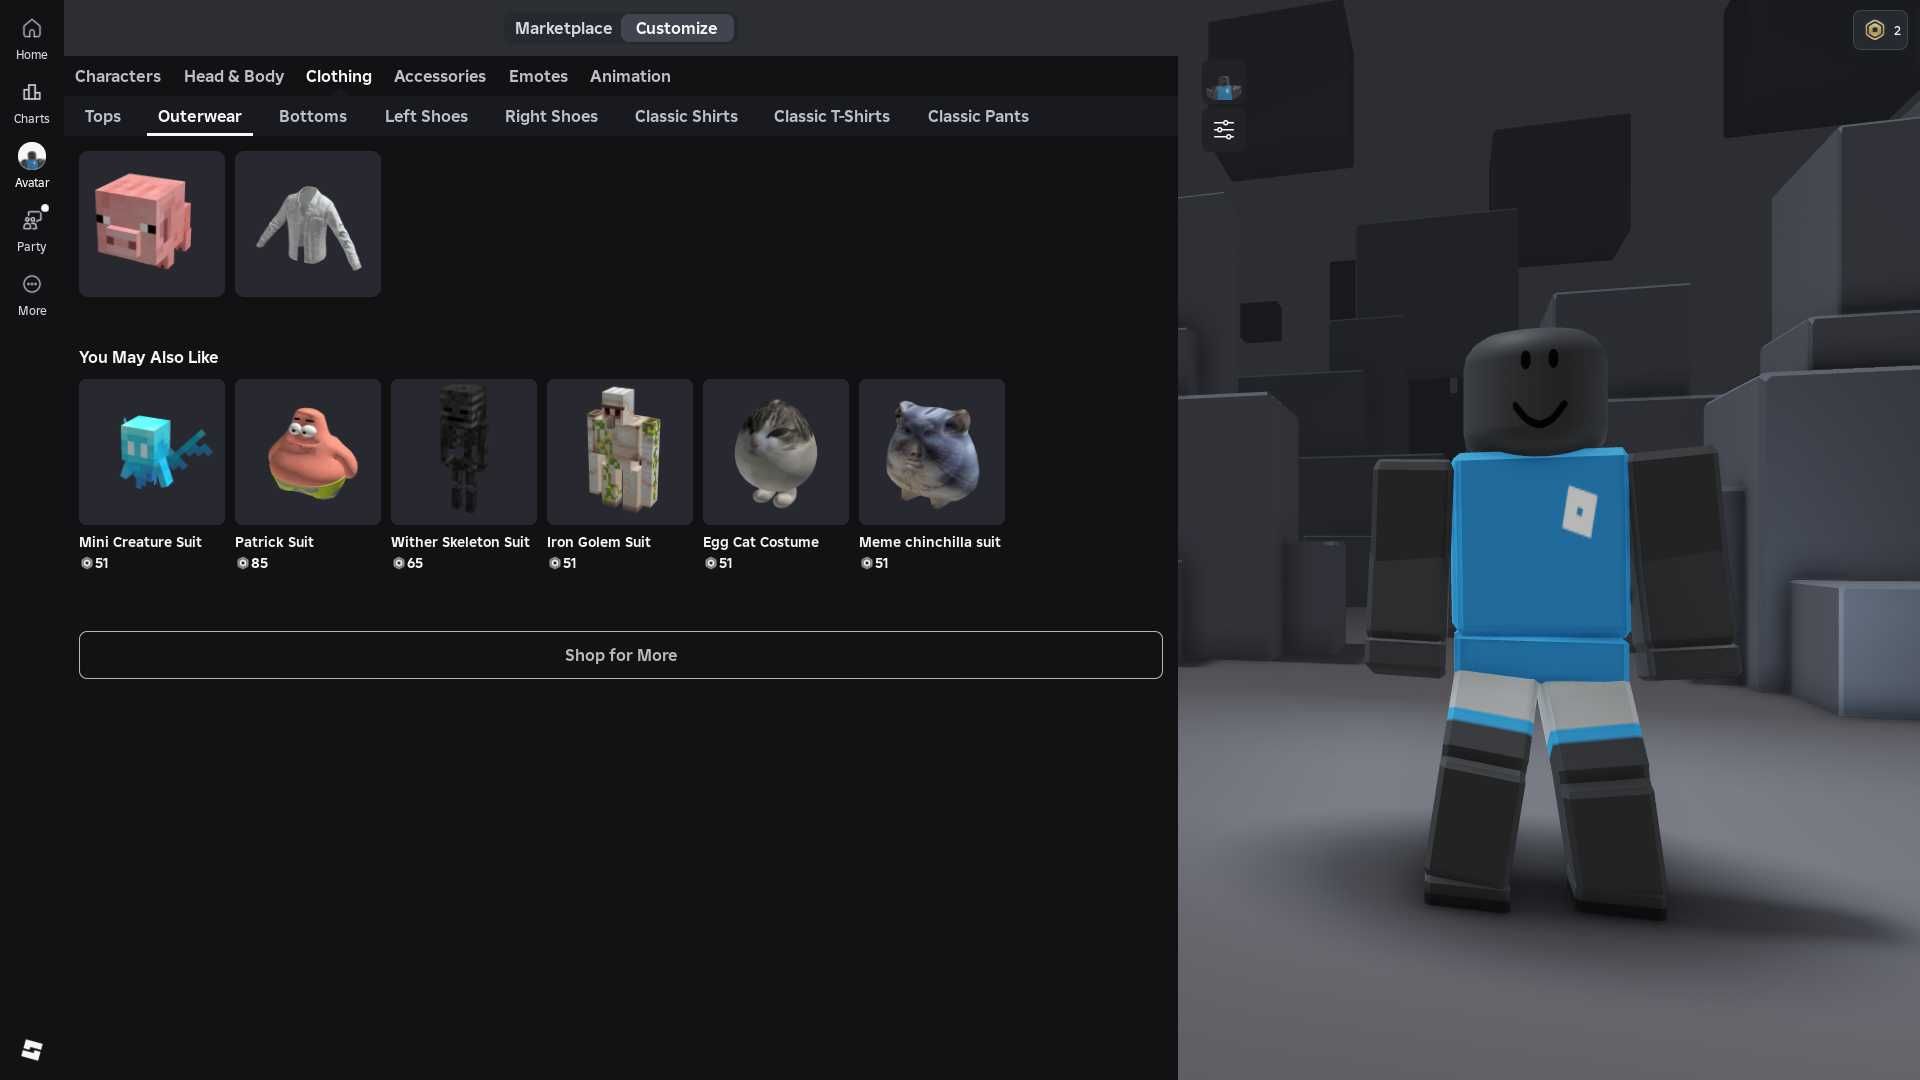Click the You May Also Like heading

[x=148, y=357]
